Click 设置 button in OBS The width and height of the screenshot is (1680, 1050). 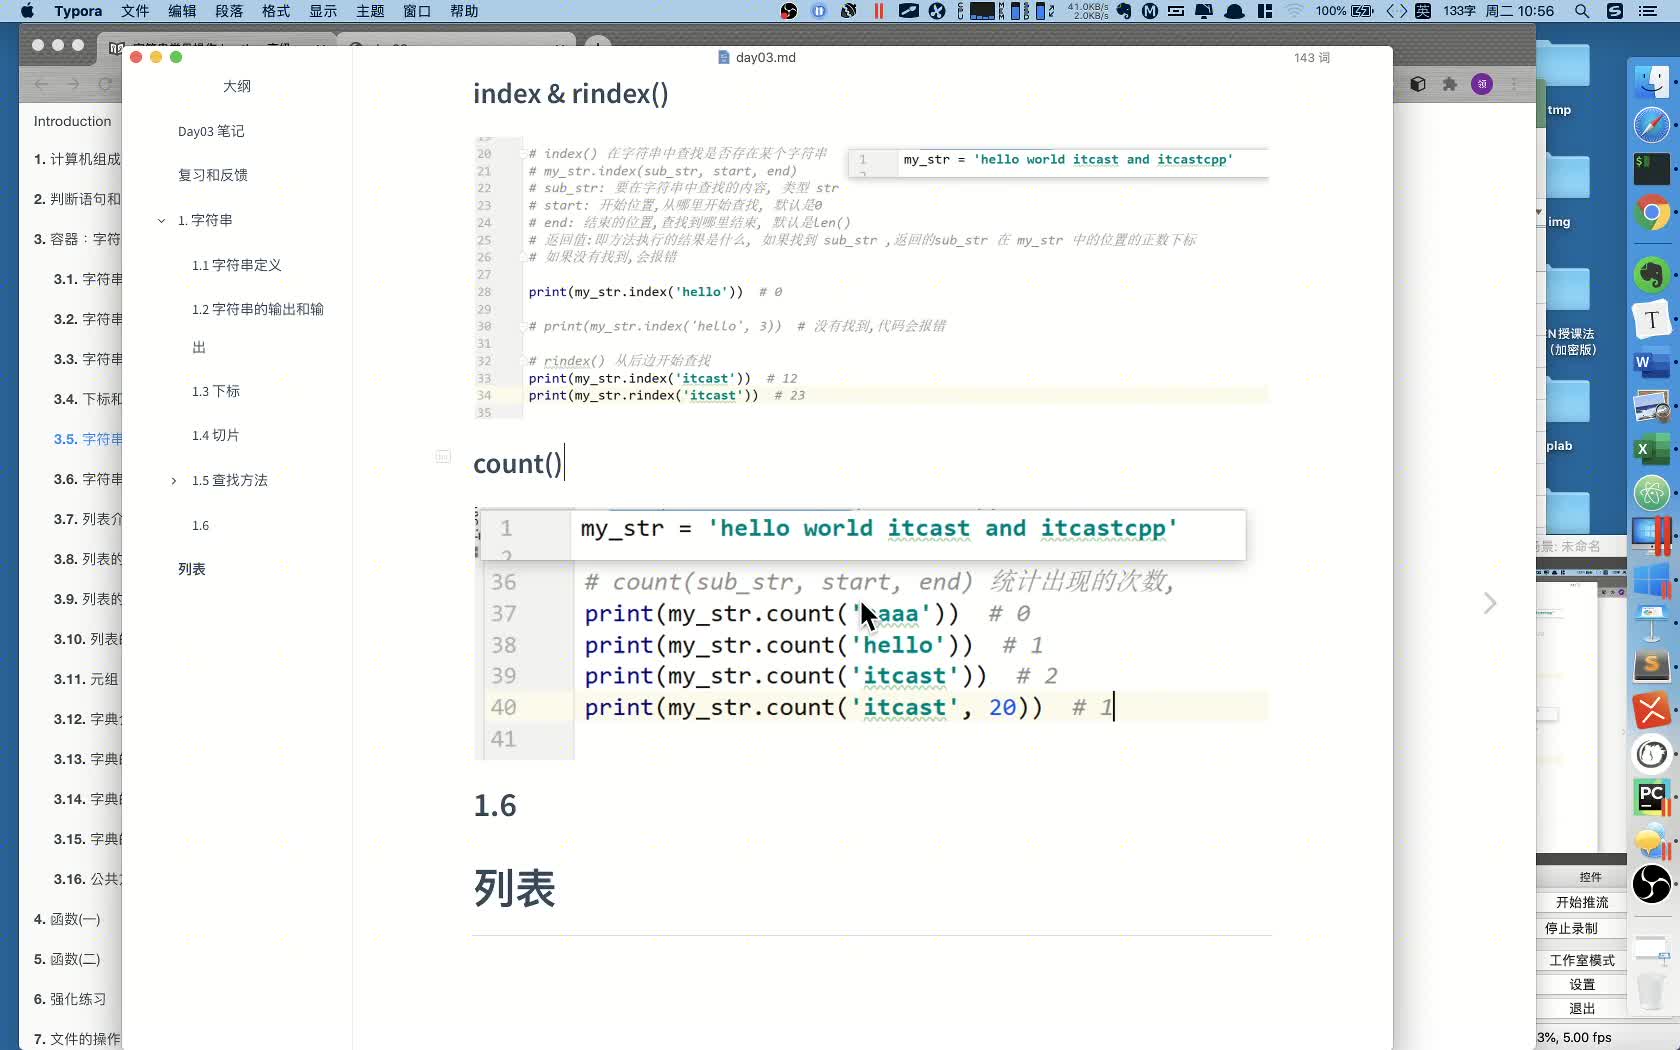pyautogui.click(x=1582, y=984)
